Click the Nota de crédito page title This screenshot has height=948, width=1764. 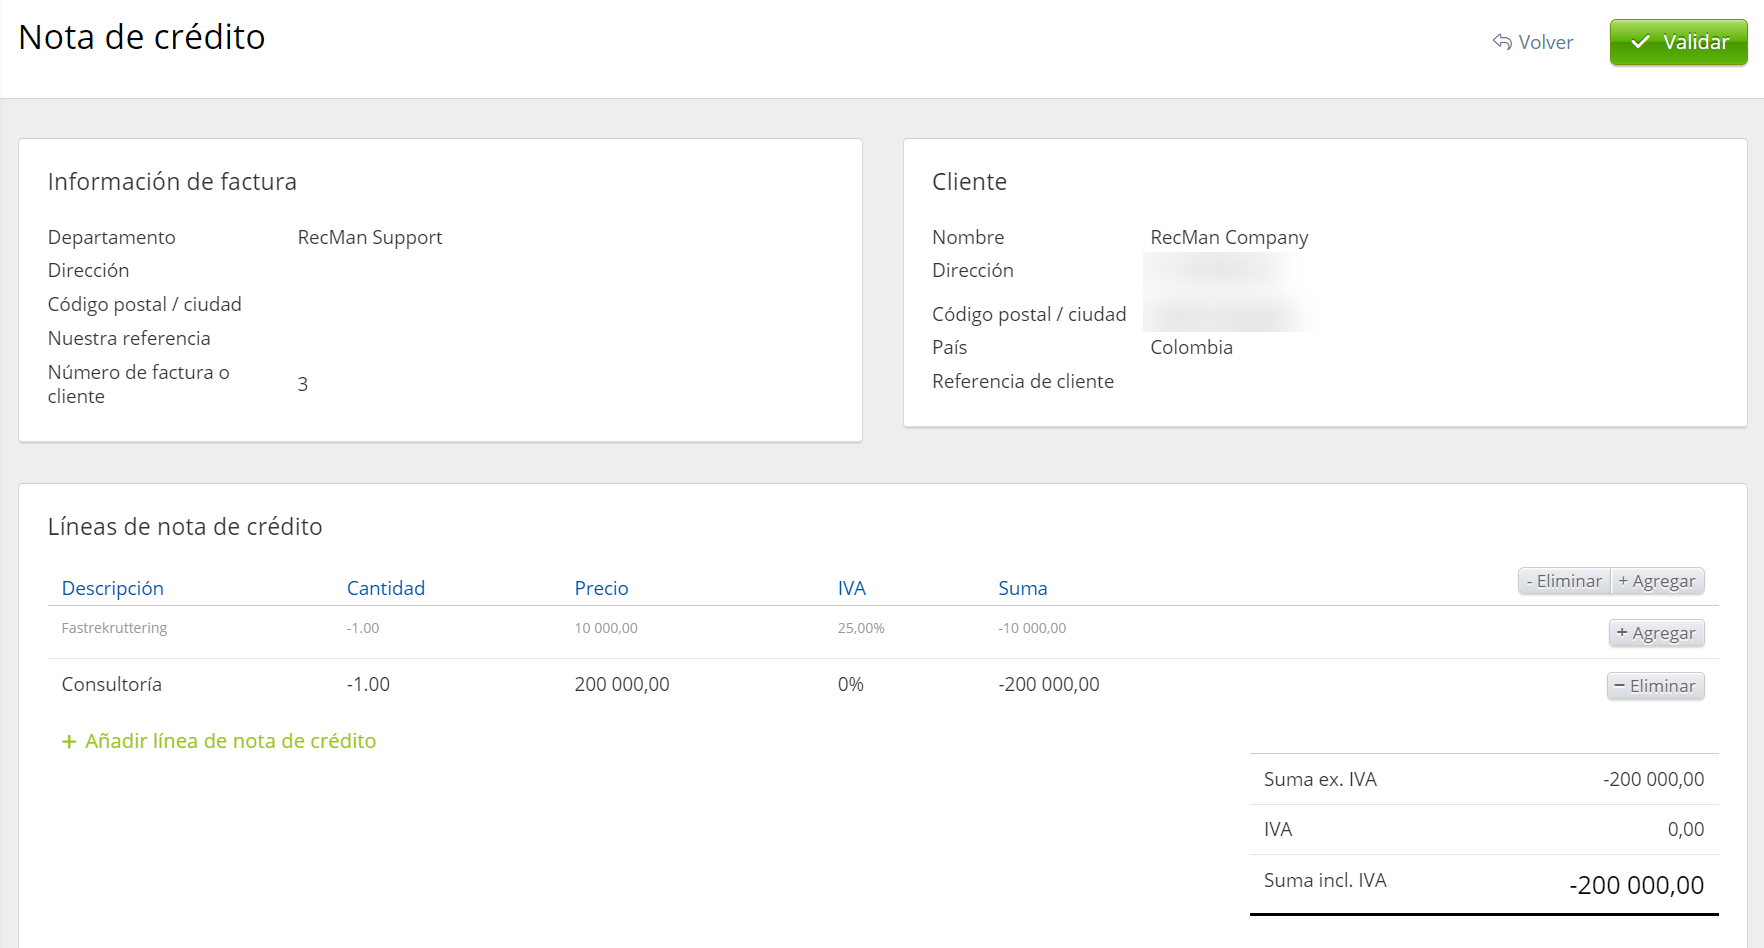[142, 37]
